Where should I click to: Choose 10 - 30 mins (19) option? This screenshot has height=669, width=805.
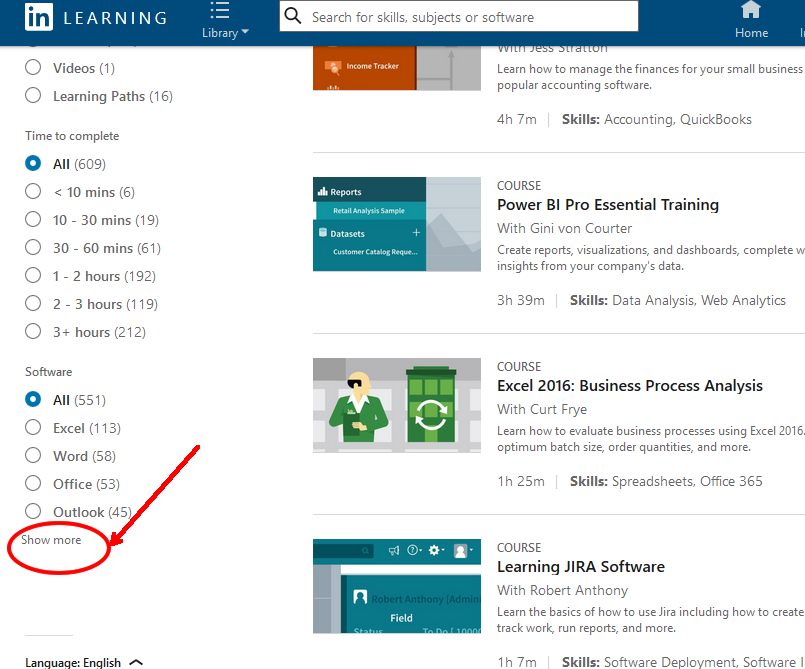click(33, 219)
